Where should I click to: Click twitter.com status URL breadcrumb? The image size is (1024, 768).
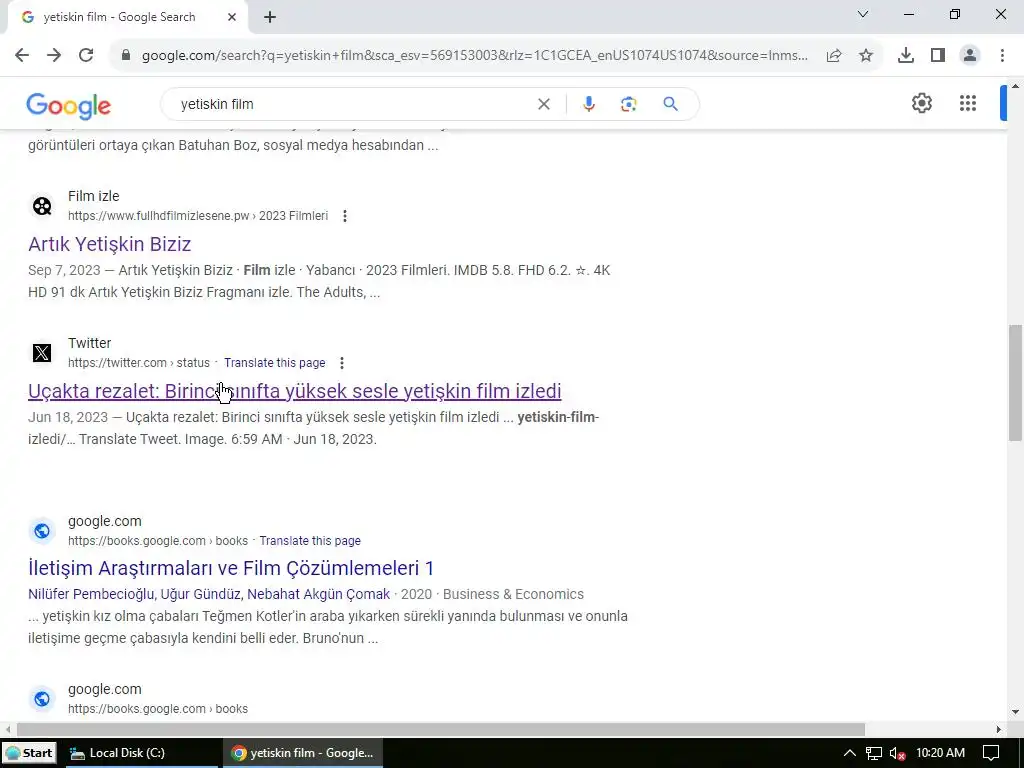[x=139, y=363]
